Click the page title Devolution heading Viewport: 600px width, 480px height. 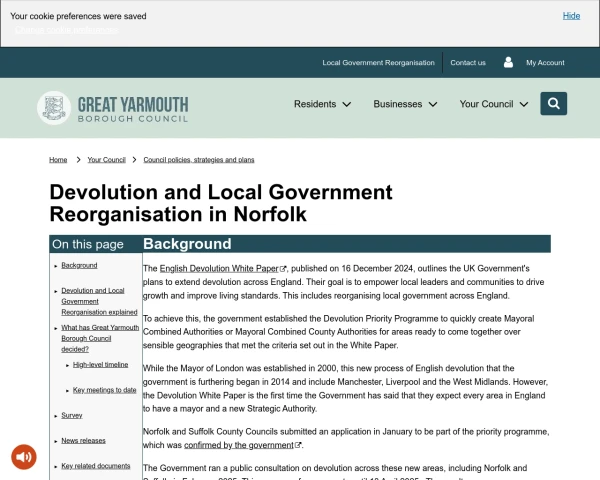221,203
